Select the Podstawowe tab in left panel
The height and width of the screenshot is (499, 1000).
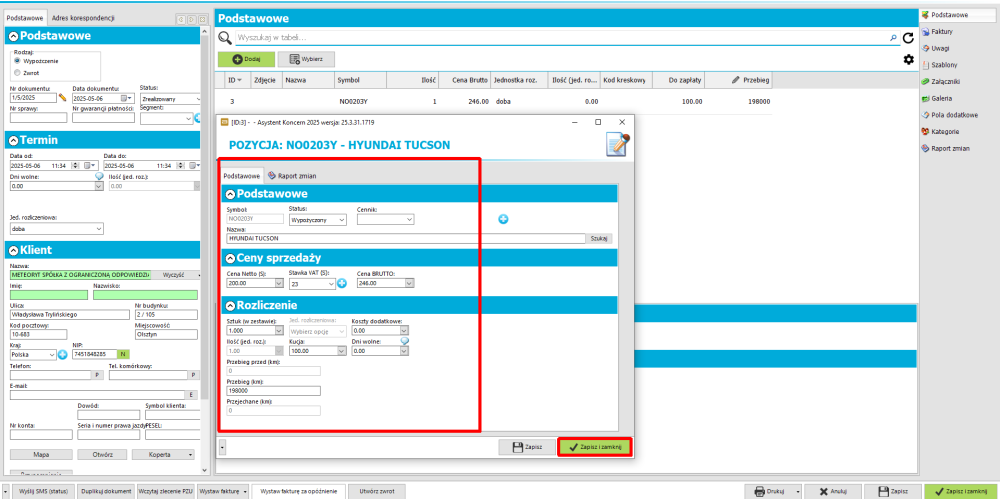(26, 19)
